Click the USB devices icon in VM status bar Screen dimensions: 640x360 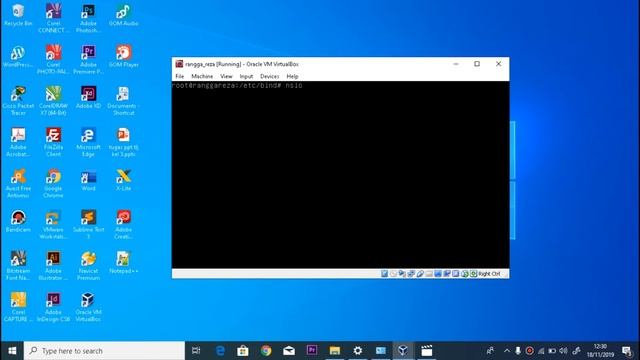420,273
